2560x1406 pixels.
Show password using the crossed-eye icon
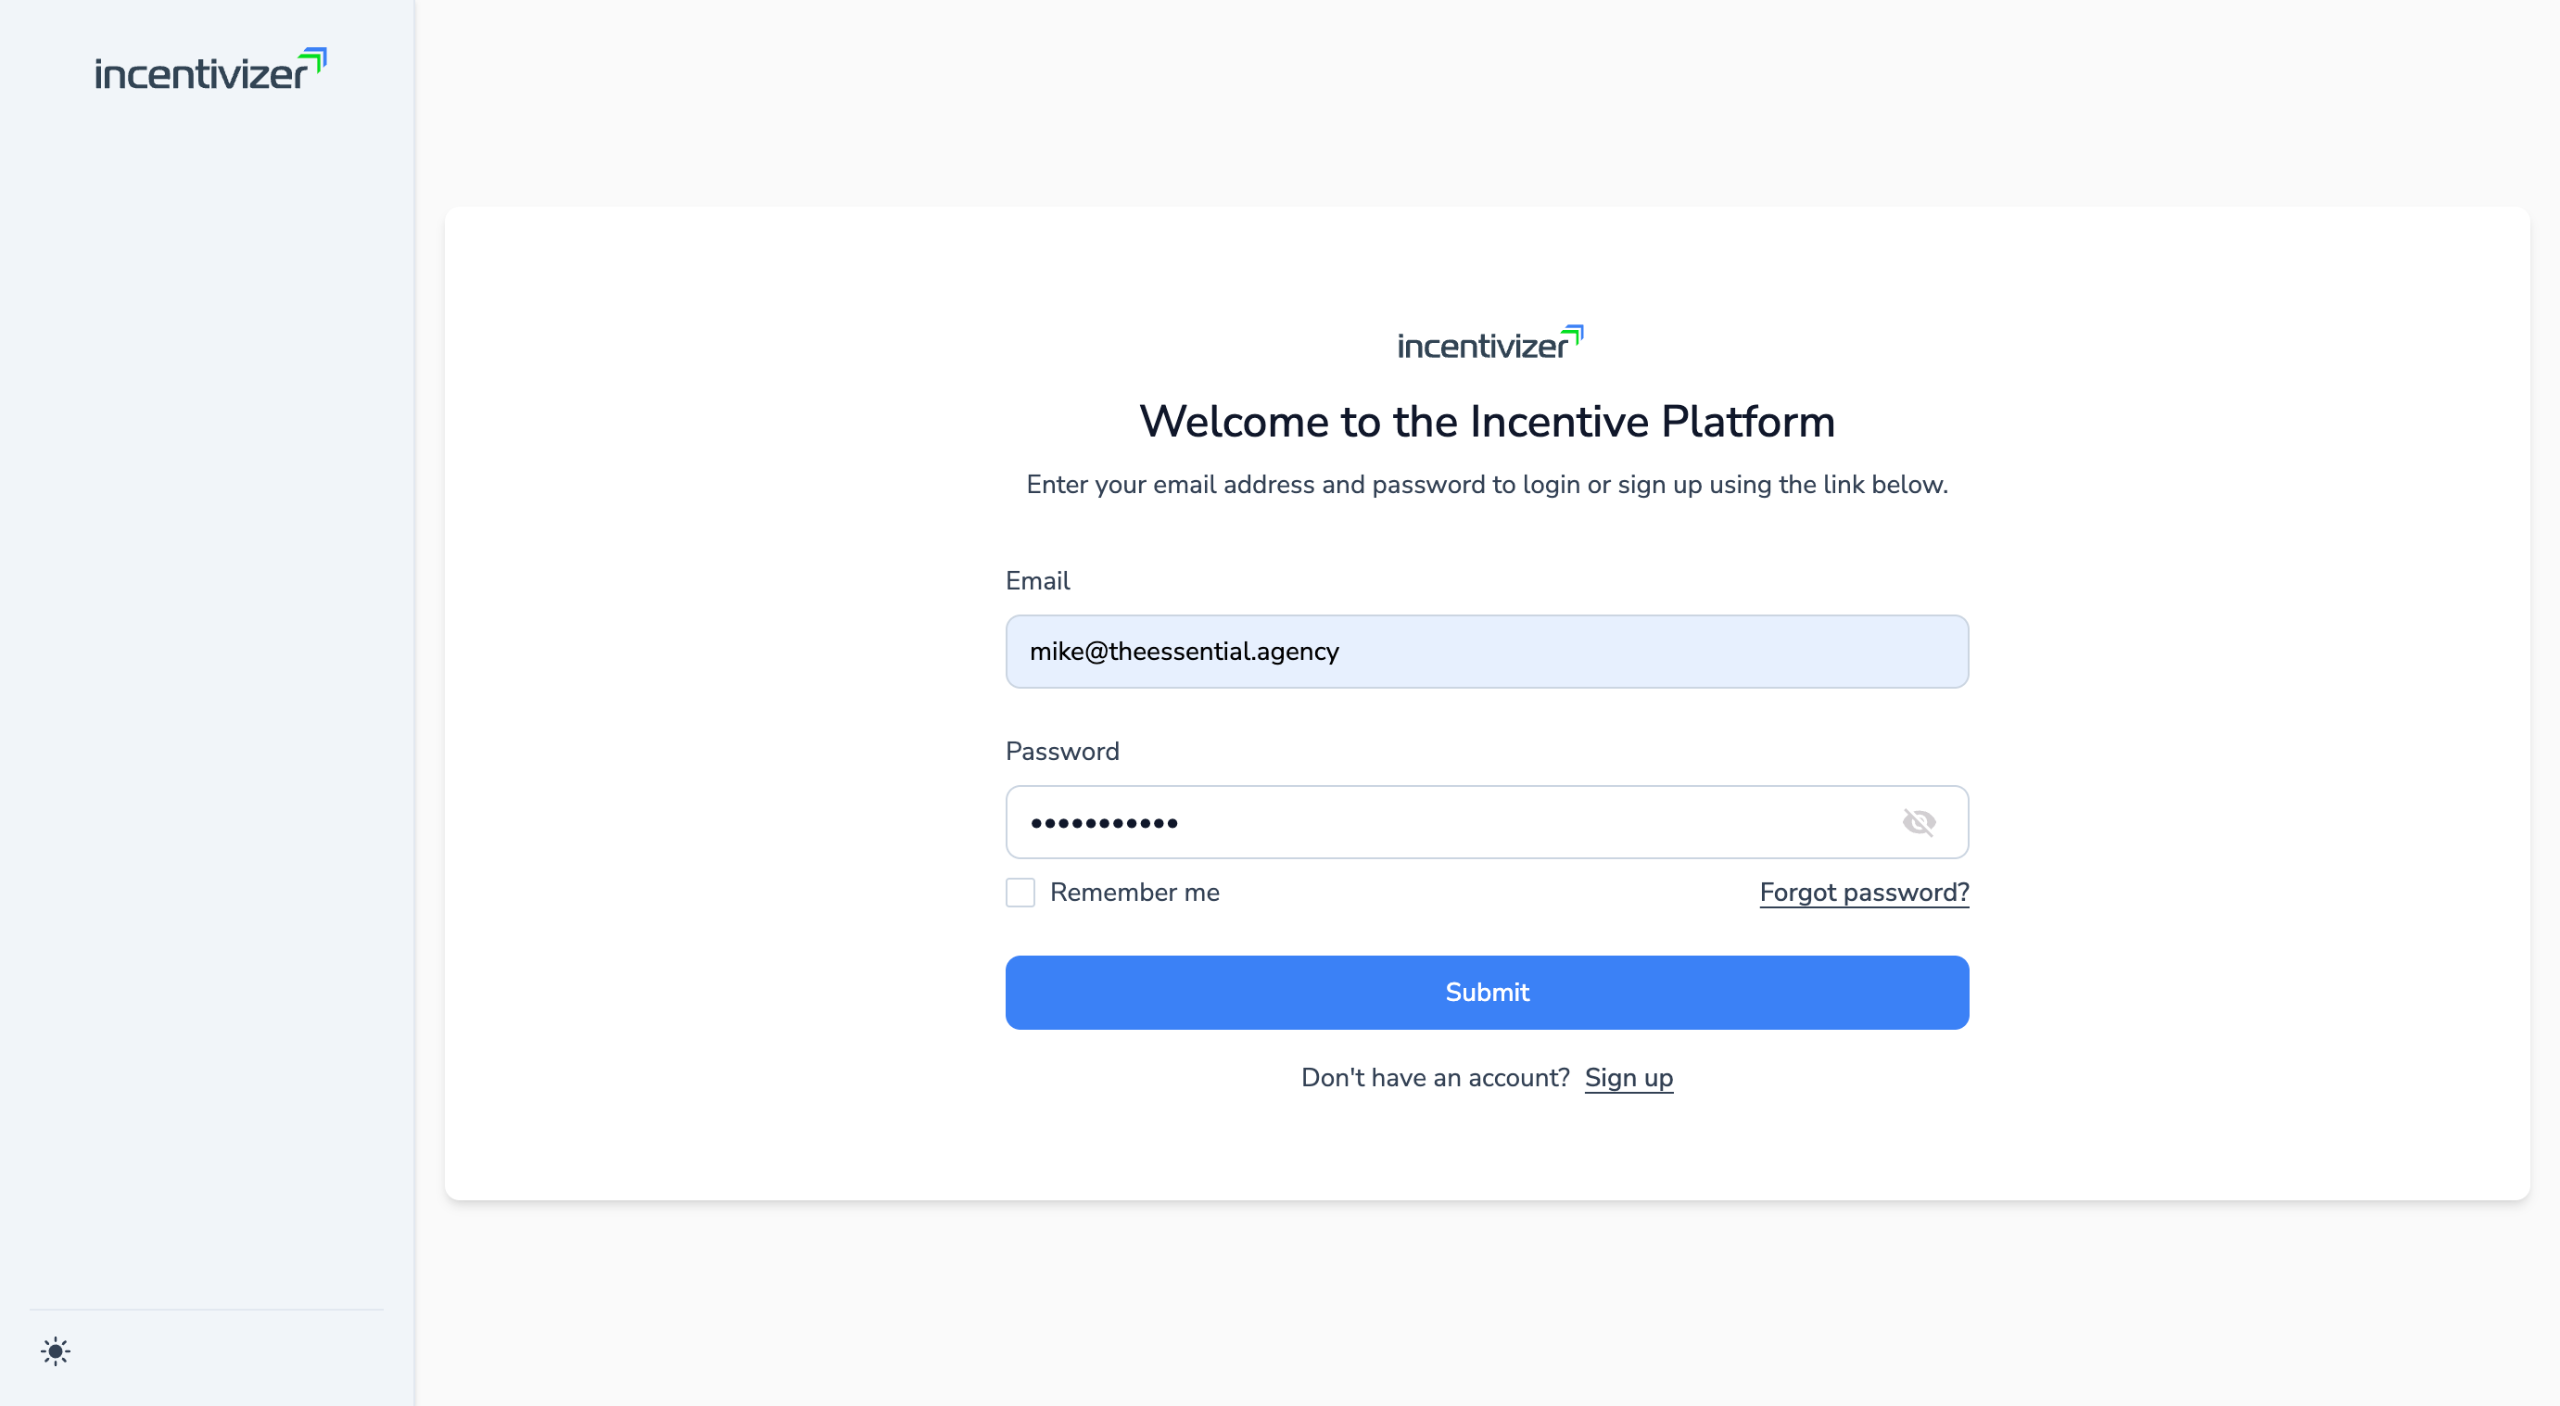(1918, 822)
